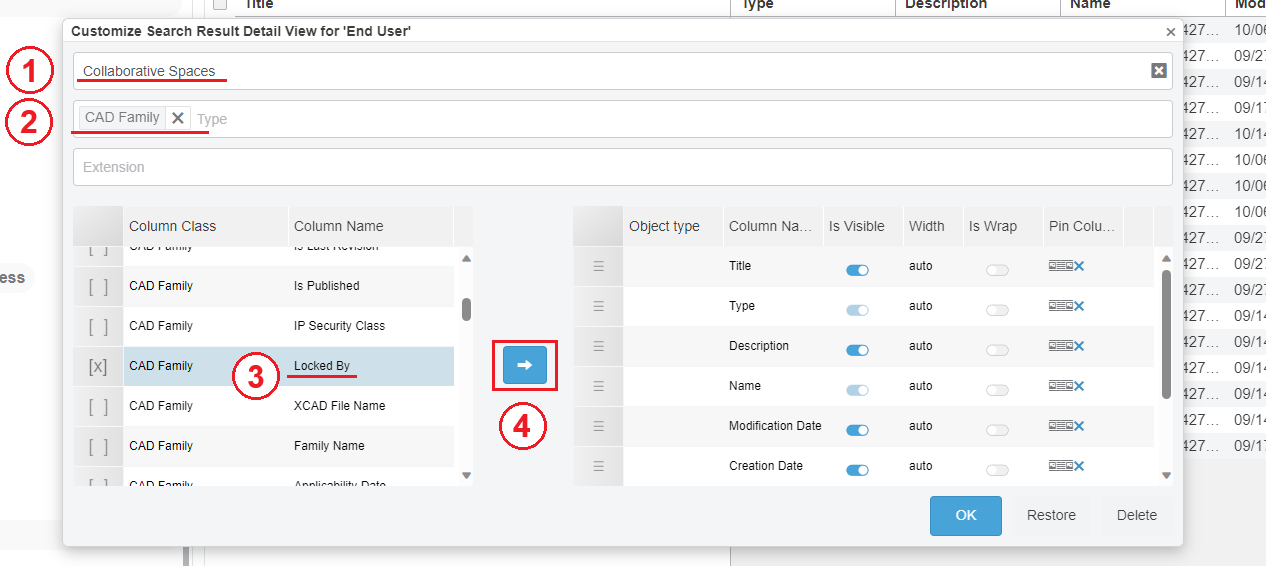The image size is (1266, 566).
Task: Click the right table scrollbar thumb
Action: coord(1166,333)
